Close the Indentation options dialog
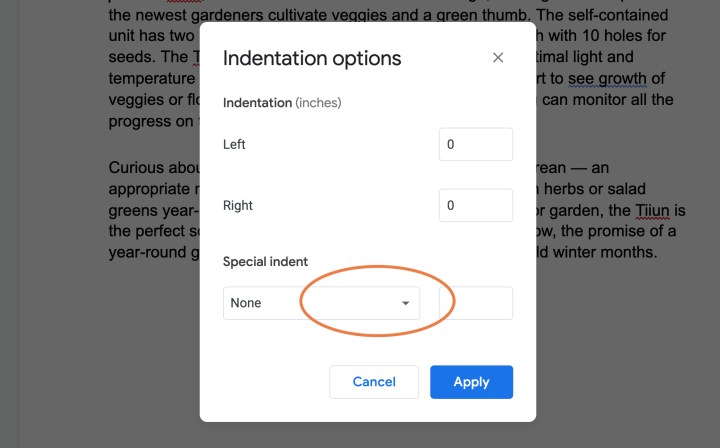 pyautogui.click(x=498, y=58)
